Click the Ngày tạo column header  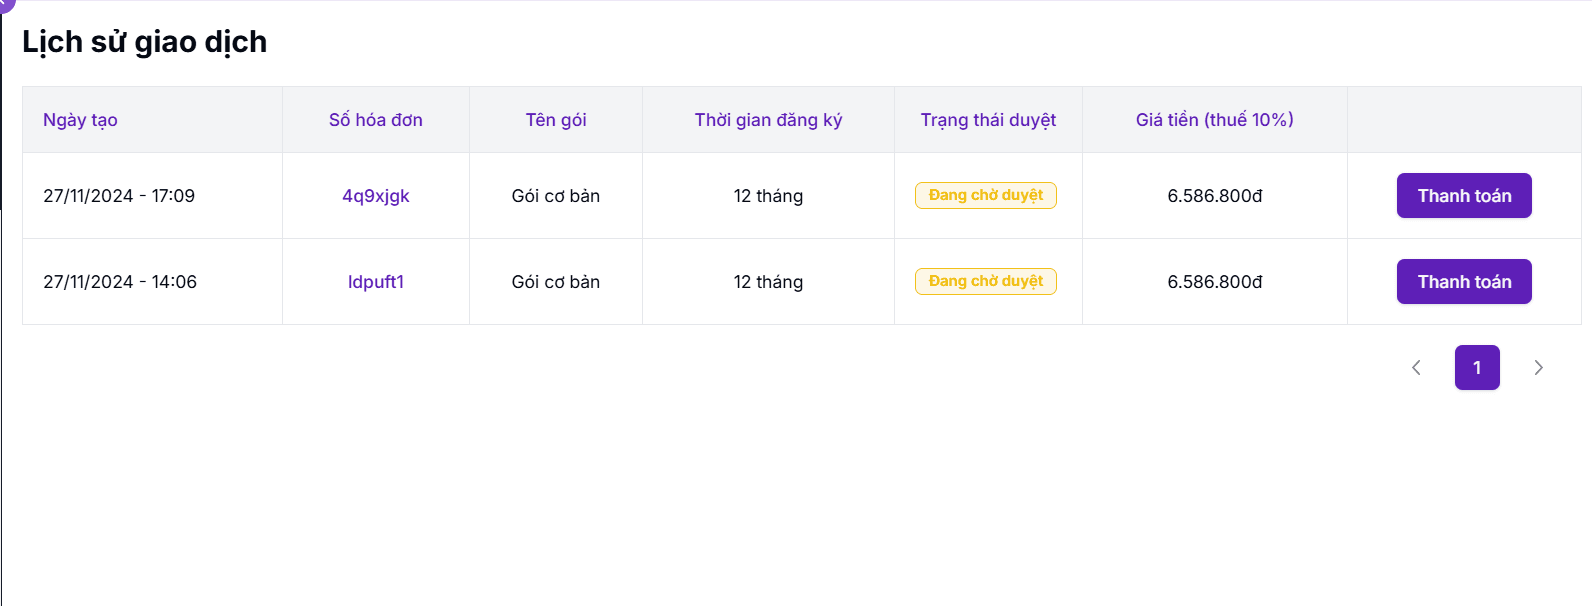point(80,120)
